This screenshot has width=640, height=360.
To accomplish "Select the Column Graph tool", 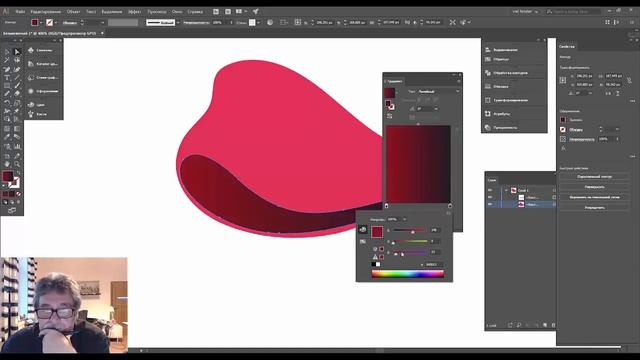I will (17, 146).
